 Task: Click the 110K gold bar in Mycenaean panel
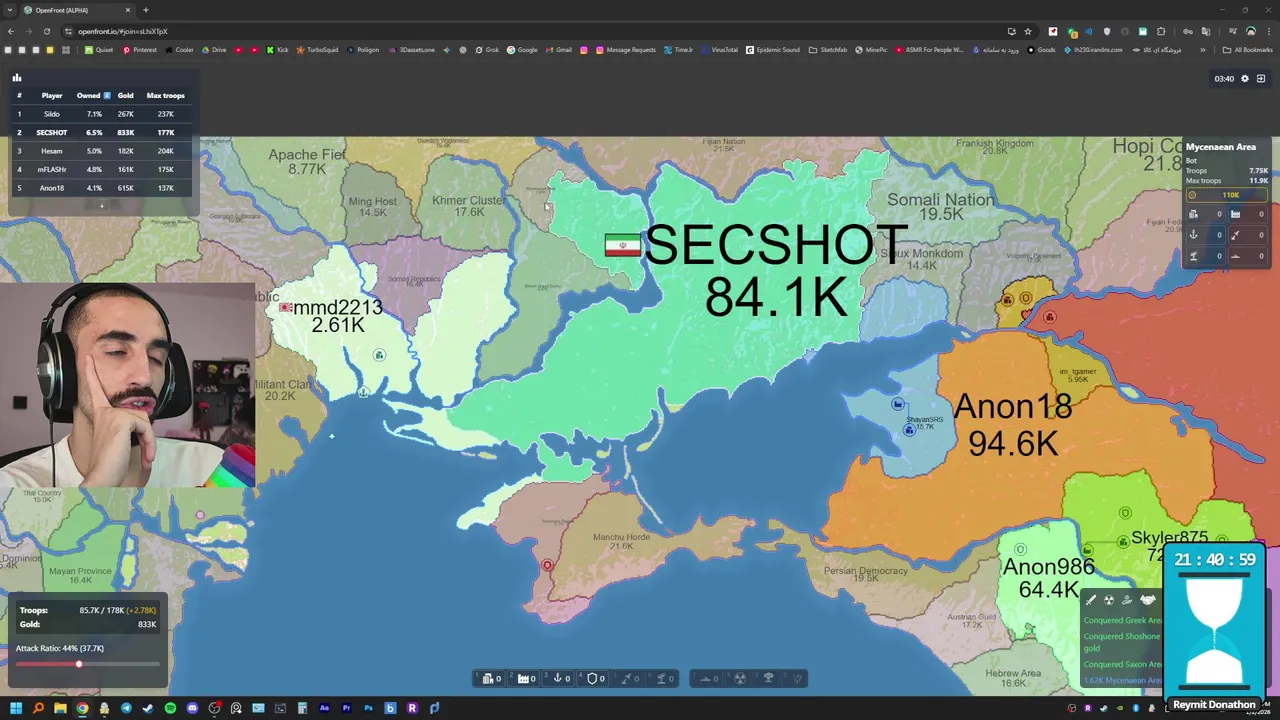[x=1229, y=195]
